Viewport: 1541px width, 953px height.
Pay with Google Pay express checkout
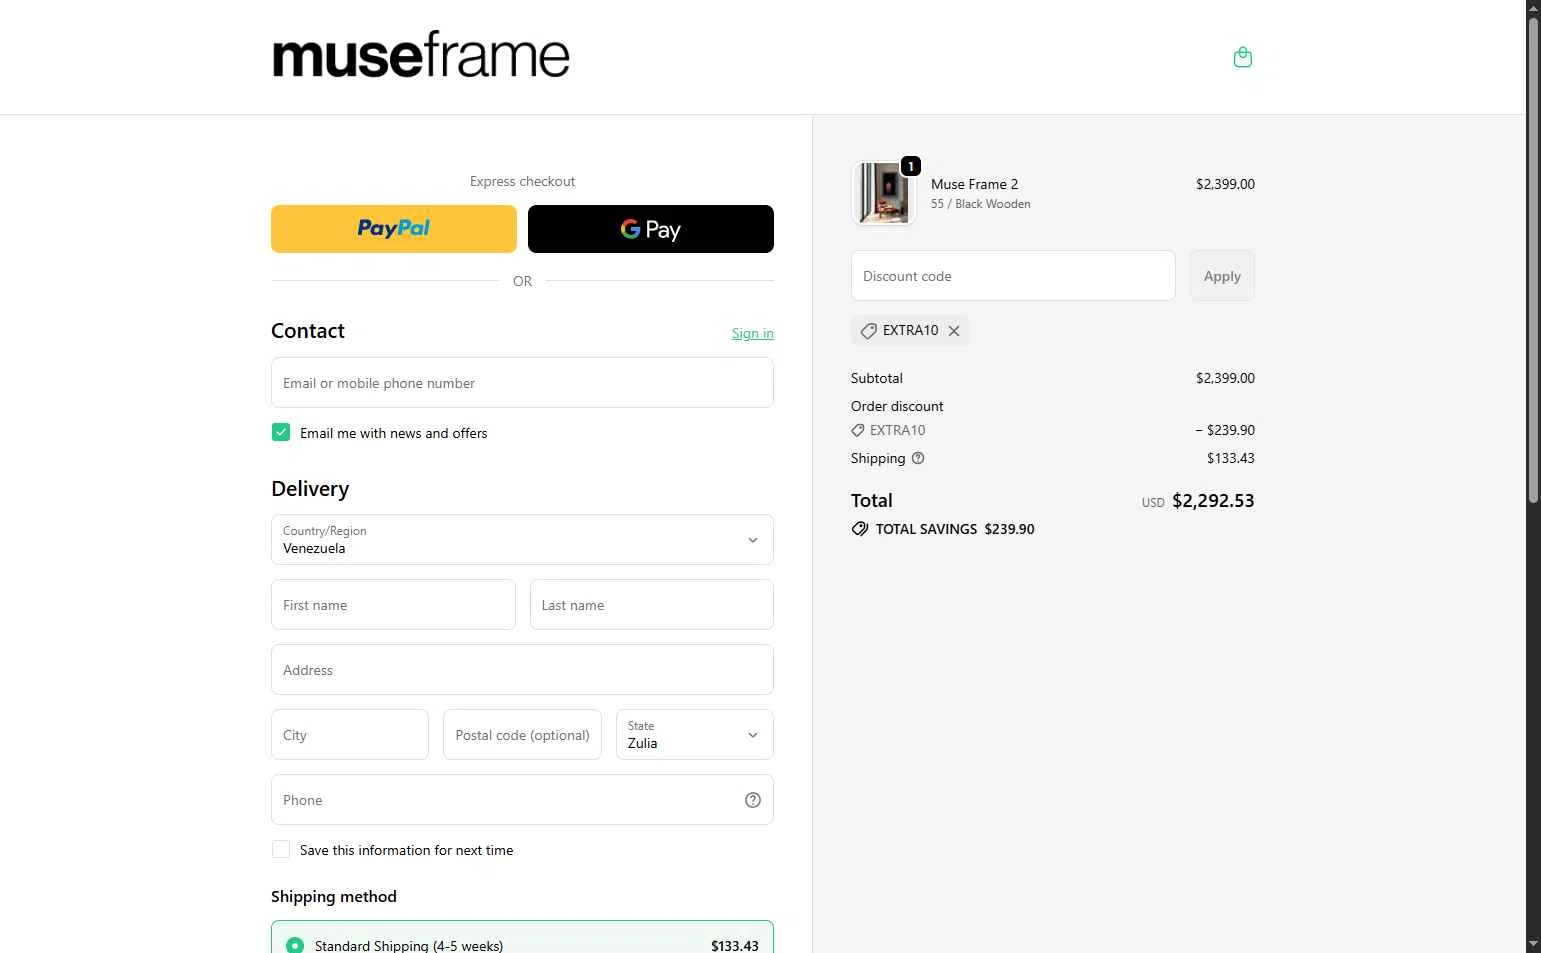(x=651, y=229)
